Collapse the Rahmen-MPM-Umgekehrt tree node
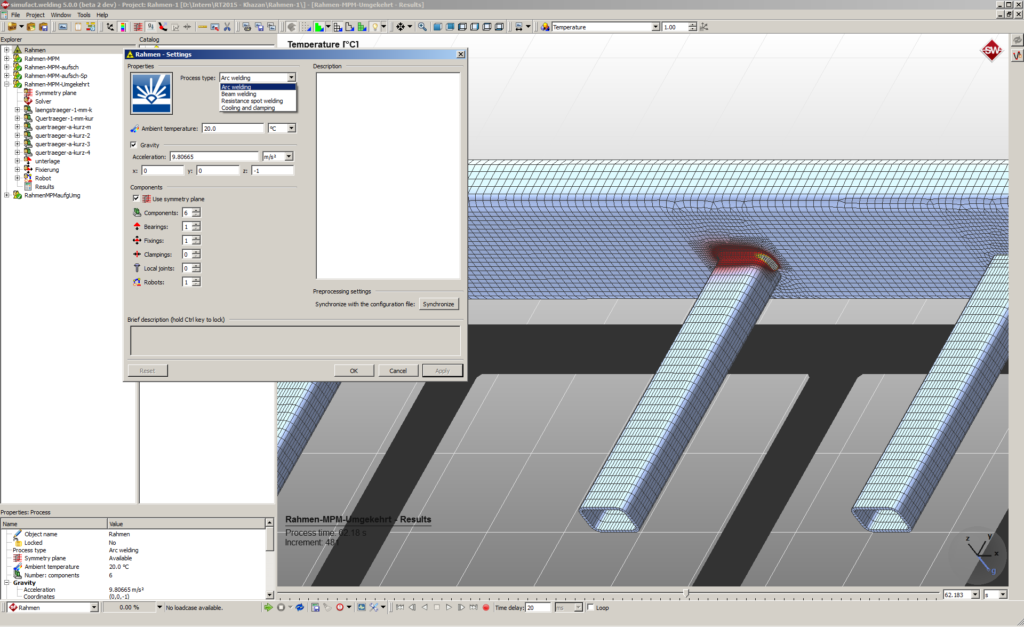This screenshot has width=1024, height=627. 7,84
